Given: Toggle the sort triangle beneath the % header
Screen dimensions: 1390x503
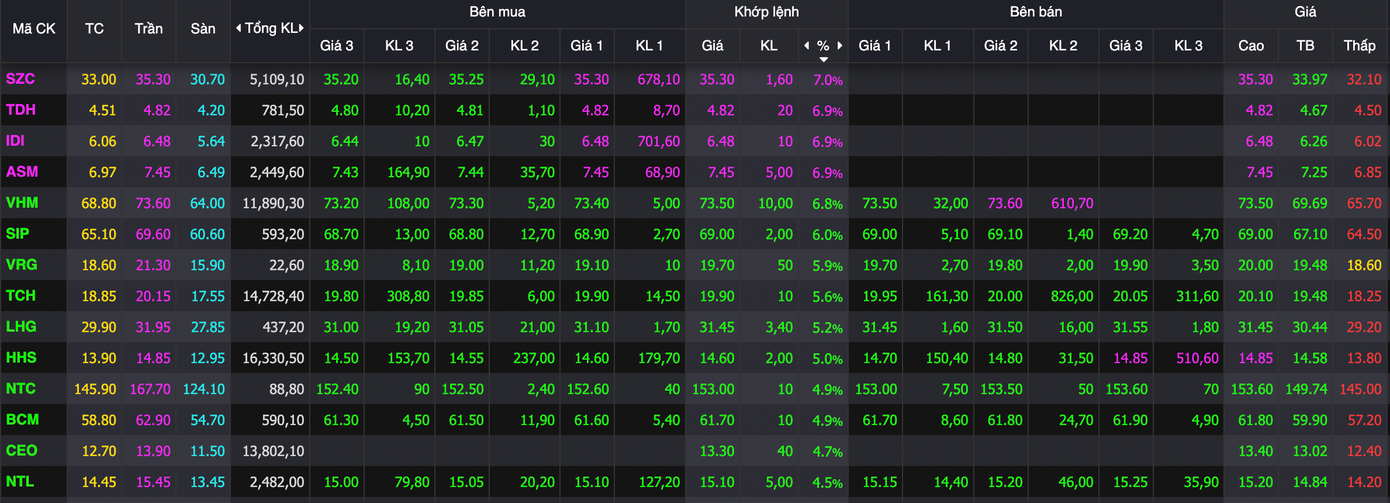Looking at the screenshot, I should (822, 59).
